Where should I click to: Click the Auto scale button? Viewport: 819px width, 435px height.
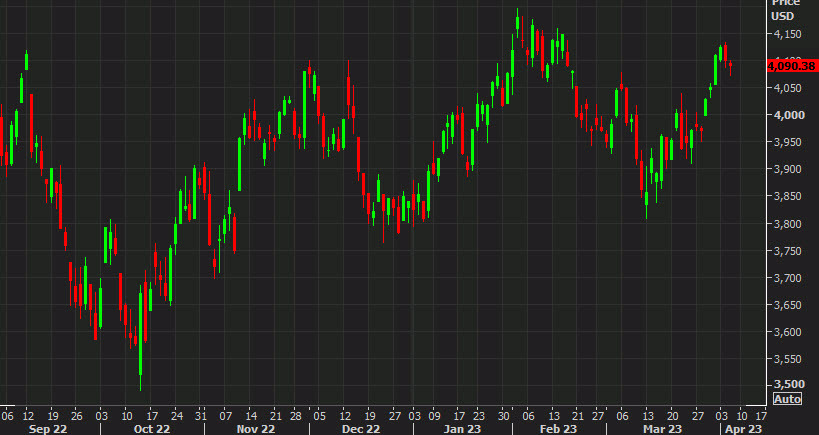(x=787, y=399)
